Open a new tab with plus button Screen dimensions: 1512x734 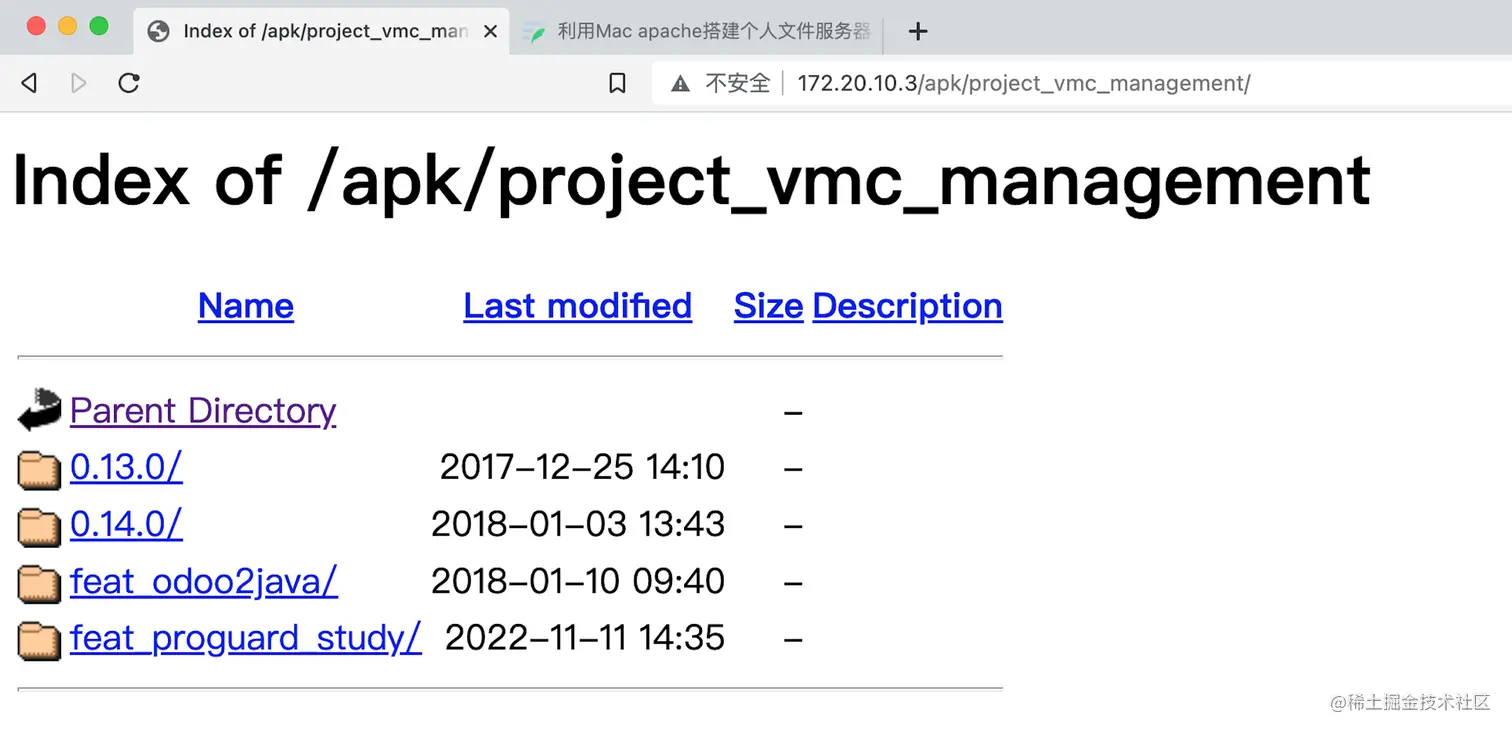(918, 31)
